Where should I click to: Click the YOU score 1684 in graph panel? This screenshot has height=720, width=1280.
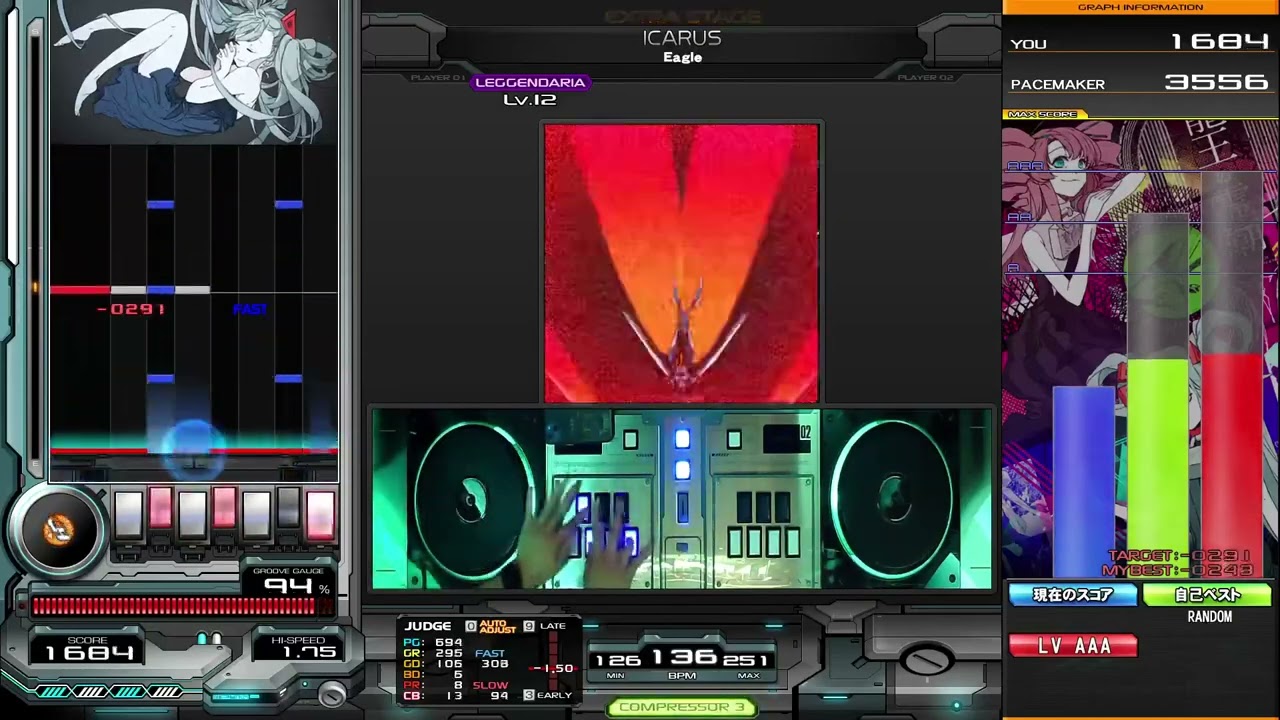point(1220,42)
